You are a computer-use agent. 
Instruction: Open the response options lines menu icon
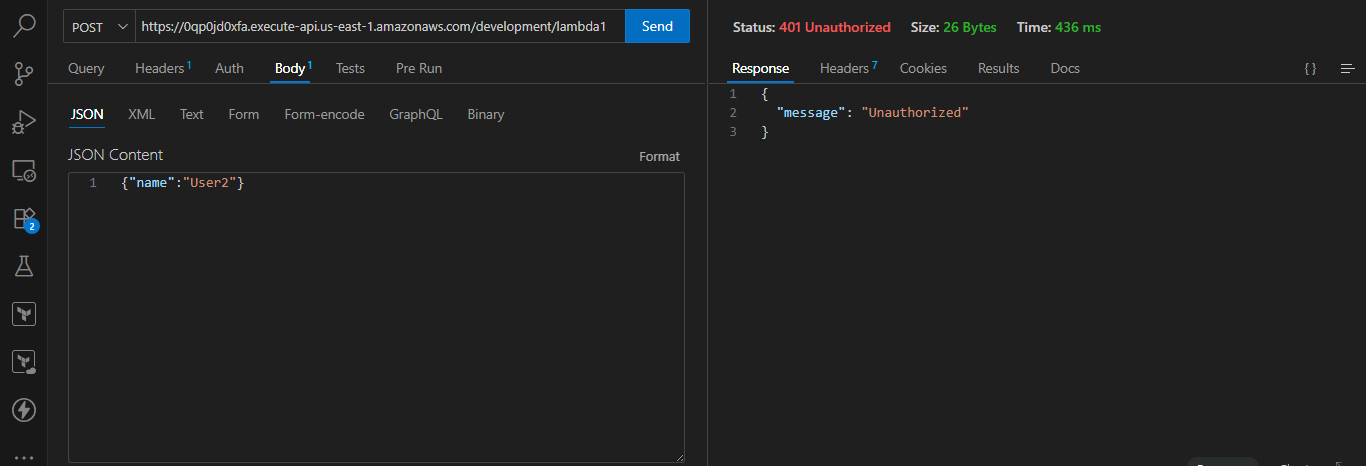[1347, 68]
